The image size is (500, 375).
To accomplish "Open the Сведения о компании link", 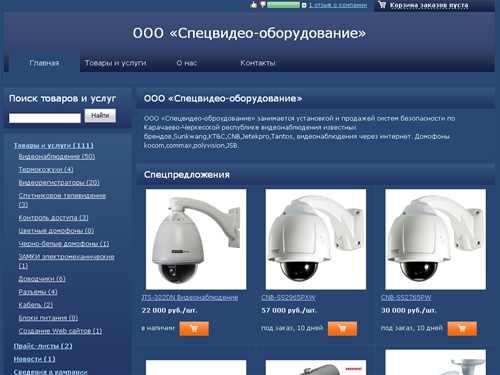I will pos(50,372).
